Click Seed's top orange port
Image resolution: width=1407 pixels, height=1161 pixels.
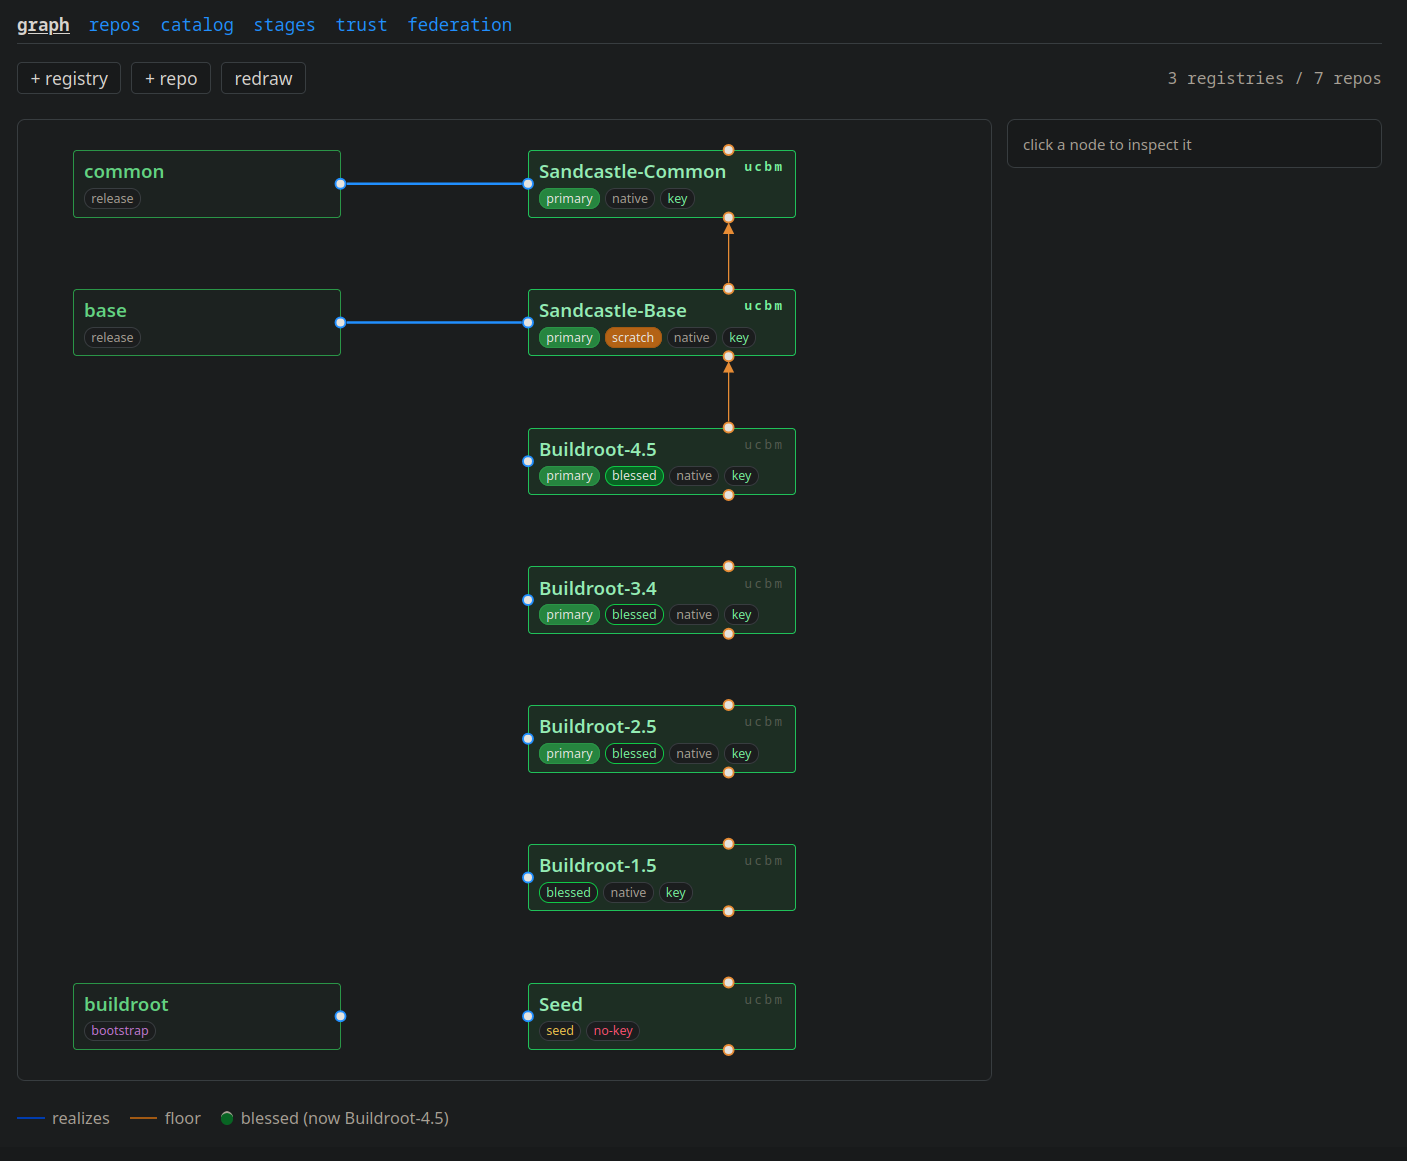[x=729, y=983]
